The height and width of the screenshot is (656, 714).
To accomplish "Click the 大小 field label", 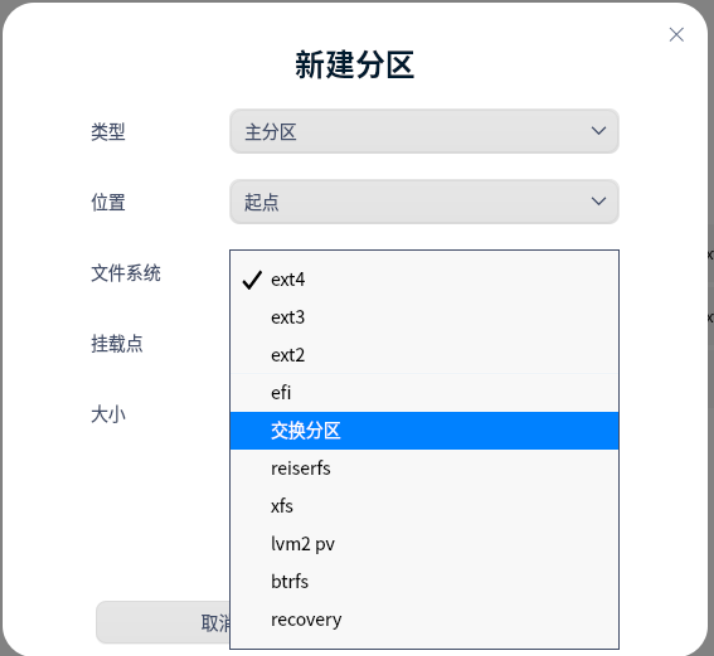I will (x=108, y=414).
